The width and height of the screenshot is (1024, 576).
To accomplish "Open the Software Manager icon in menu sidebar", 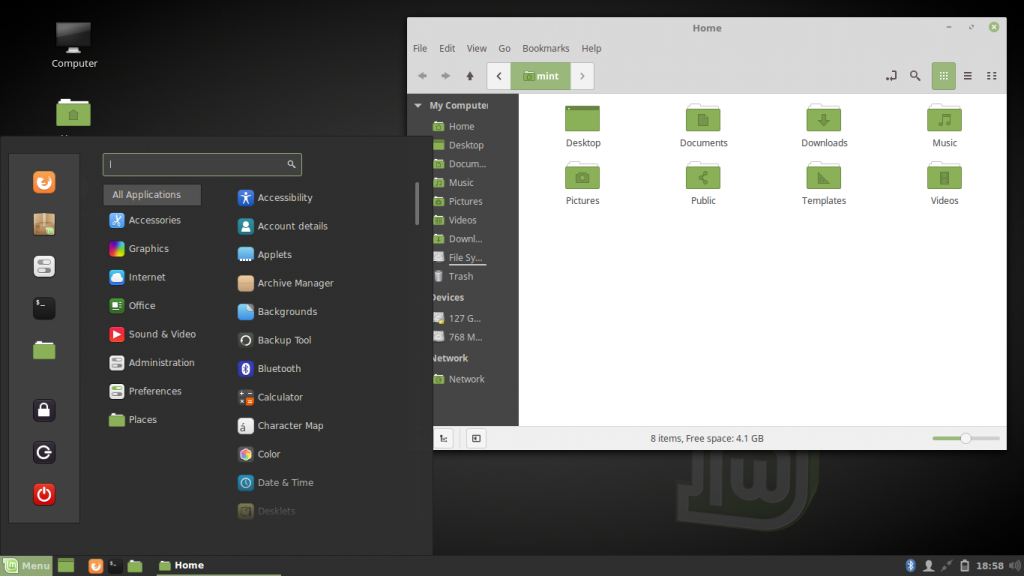I will coord(43,224).
